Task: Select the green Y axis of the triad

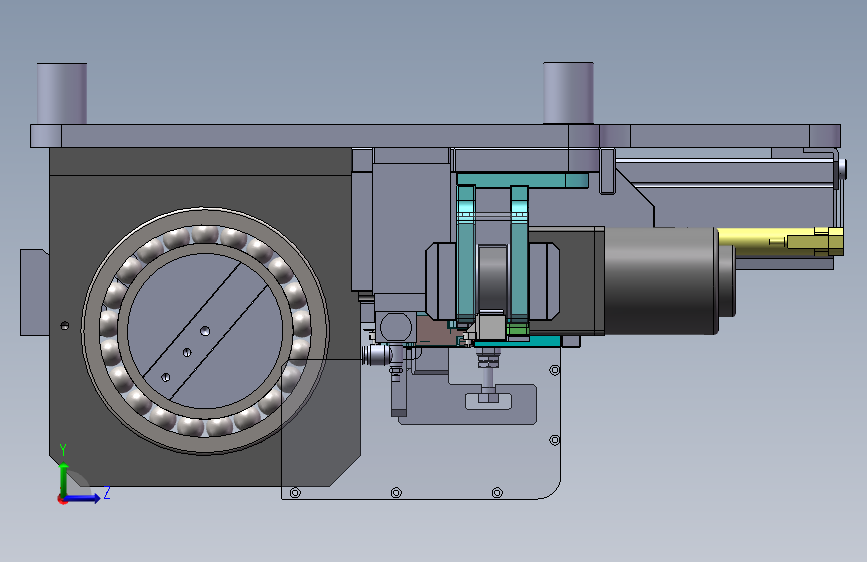Action: [64, 479]
